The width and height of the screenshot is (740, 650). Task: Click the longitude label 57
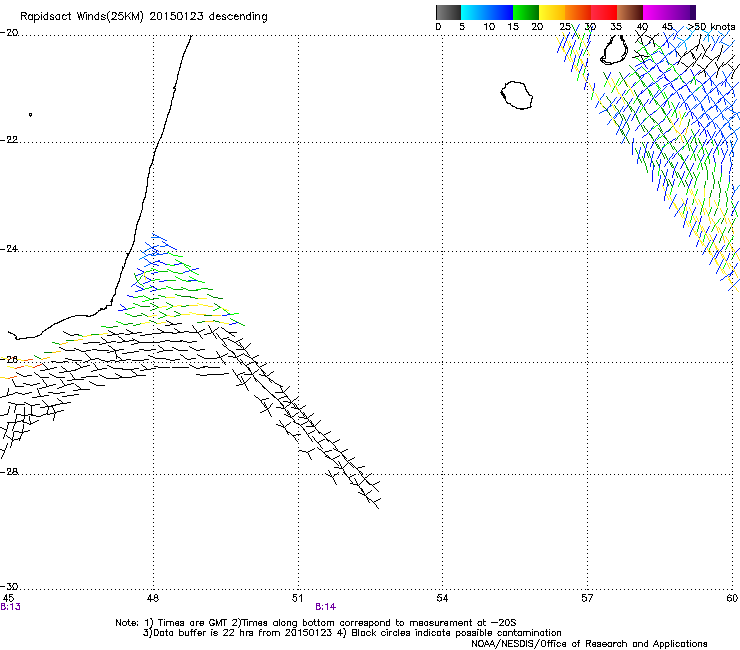pos(587,598)
